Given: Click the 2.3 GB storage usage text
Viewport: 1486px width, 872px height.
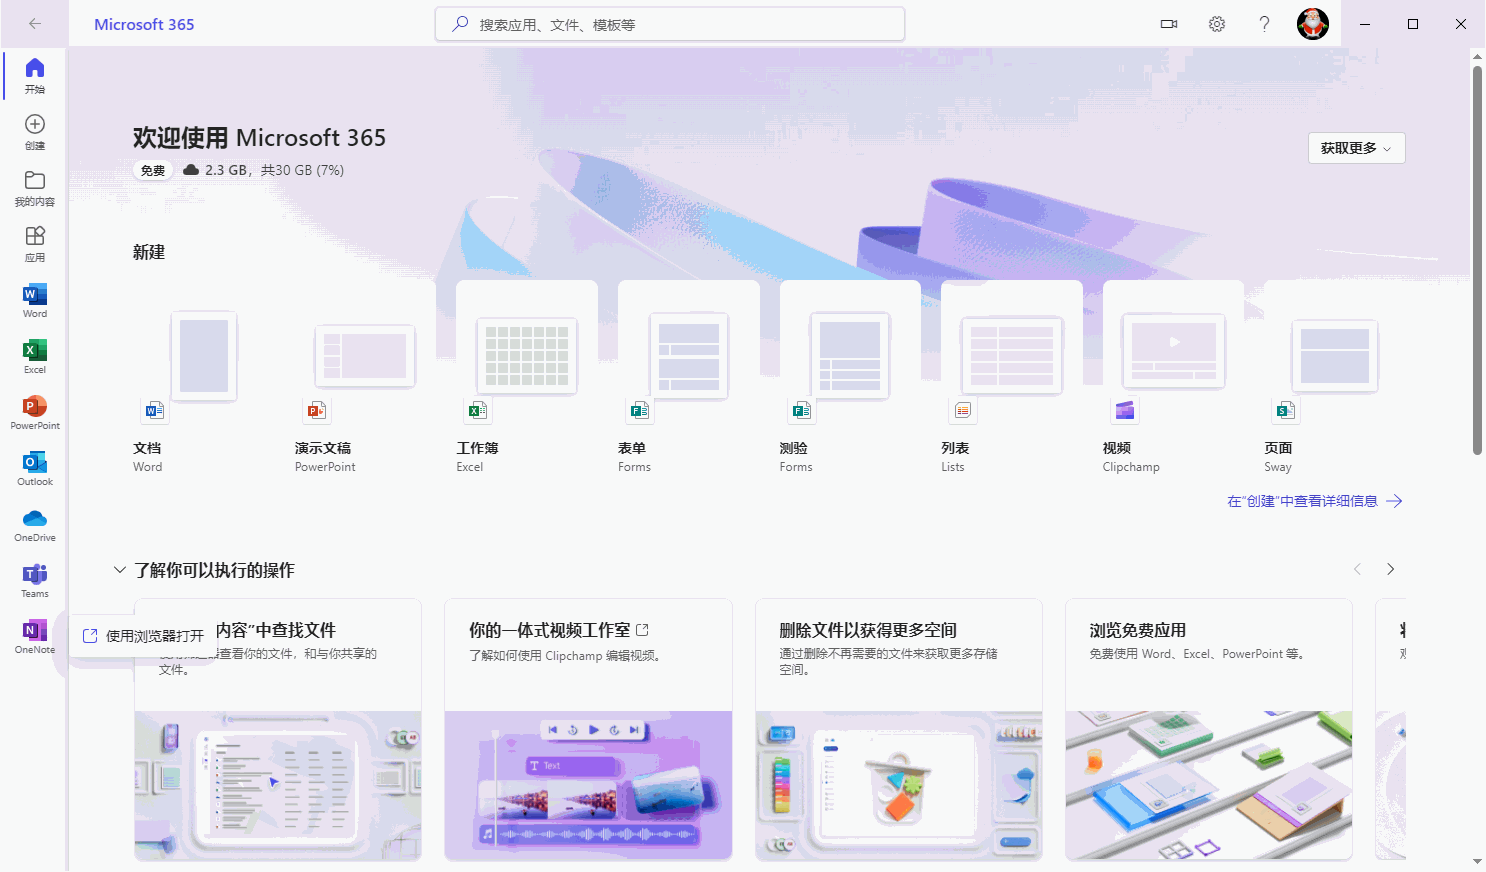Looking at the screenshot, I should click(275, 171).
